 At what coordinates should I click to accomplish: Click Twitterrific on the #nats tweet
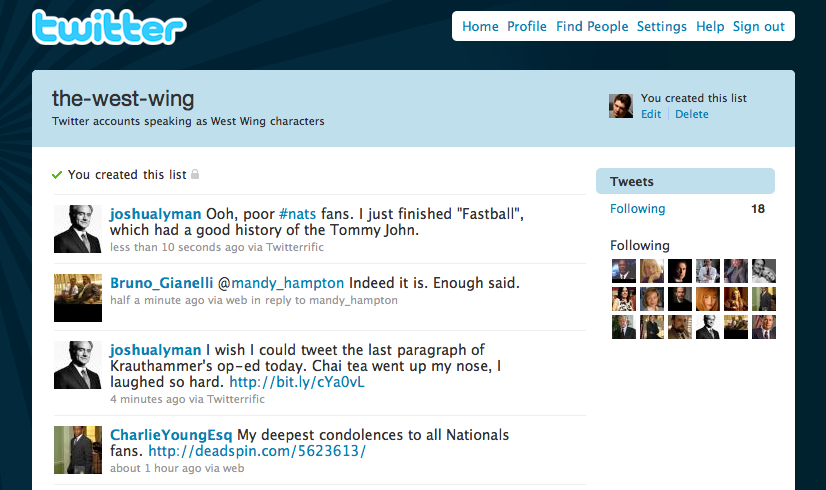[294, 247]
